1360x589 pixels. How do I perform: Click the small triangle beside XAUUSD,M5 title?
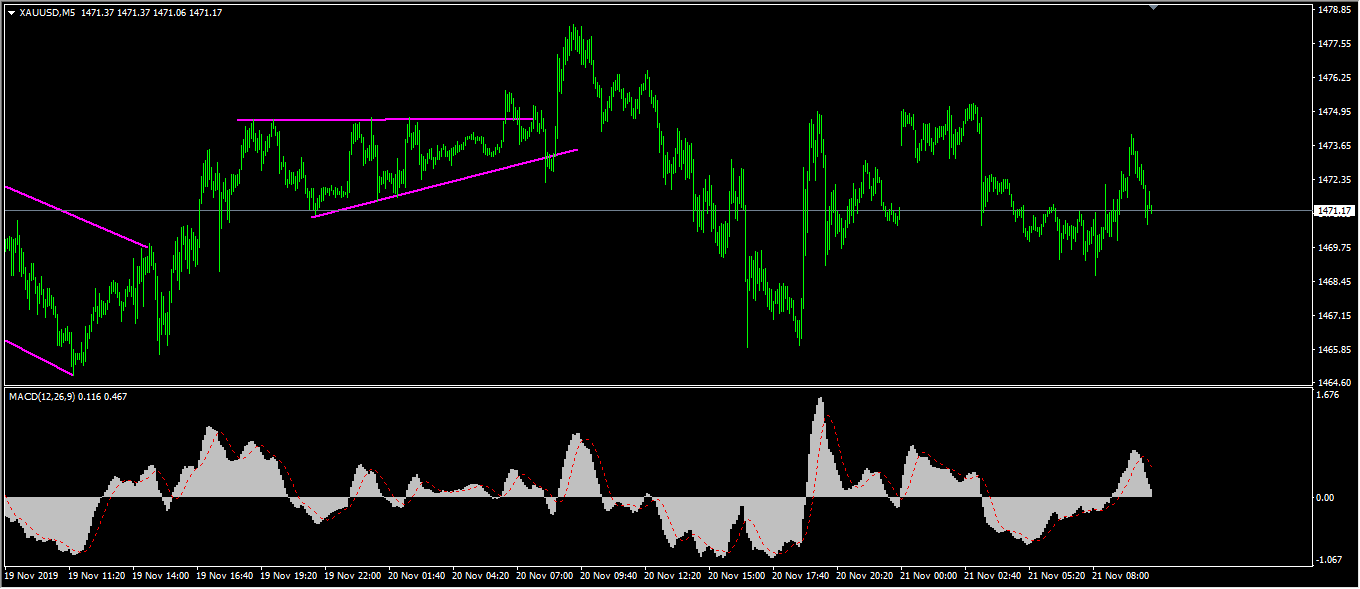11,13
